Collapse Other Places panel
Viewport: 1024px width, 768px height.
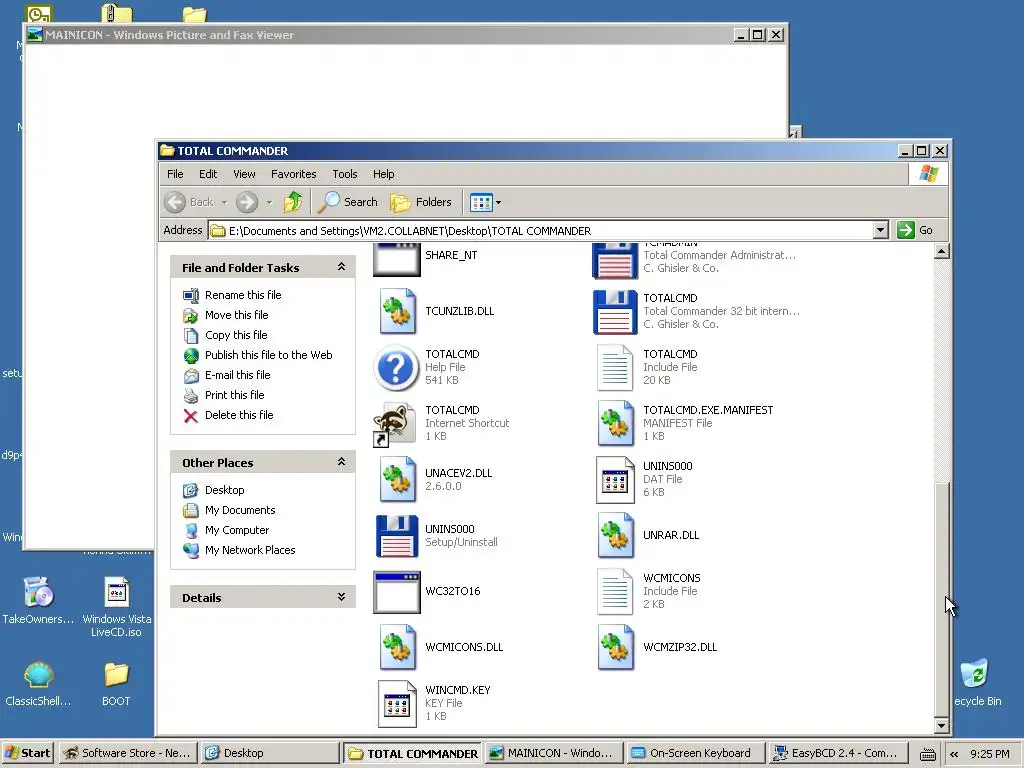pos(341,462)
